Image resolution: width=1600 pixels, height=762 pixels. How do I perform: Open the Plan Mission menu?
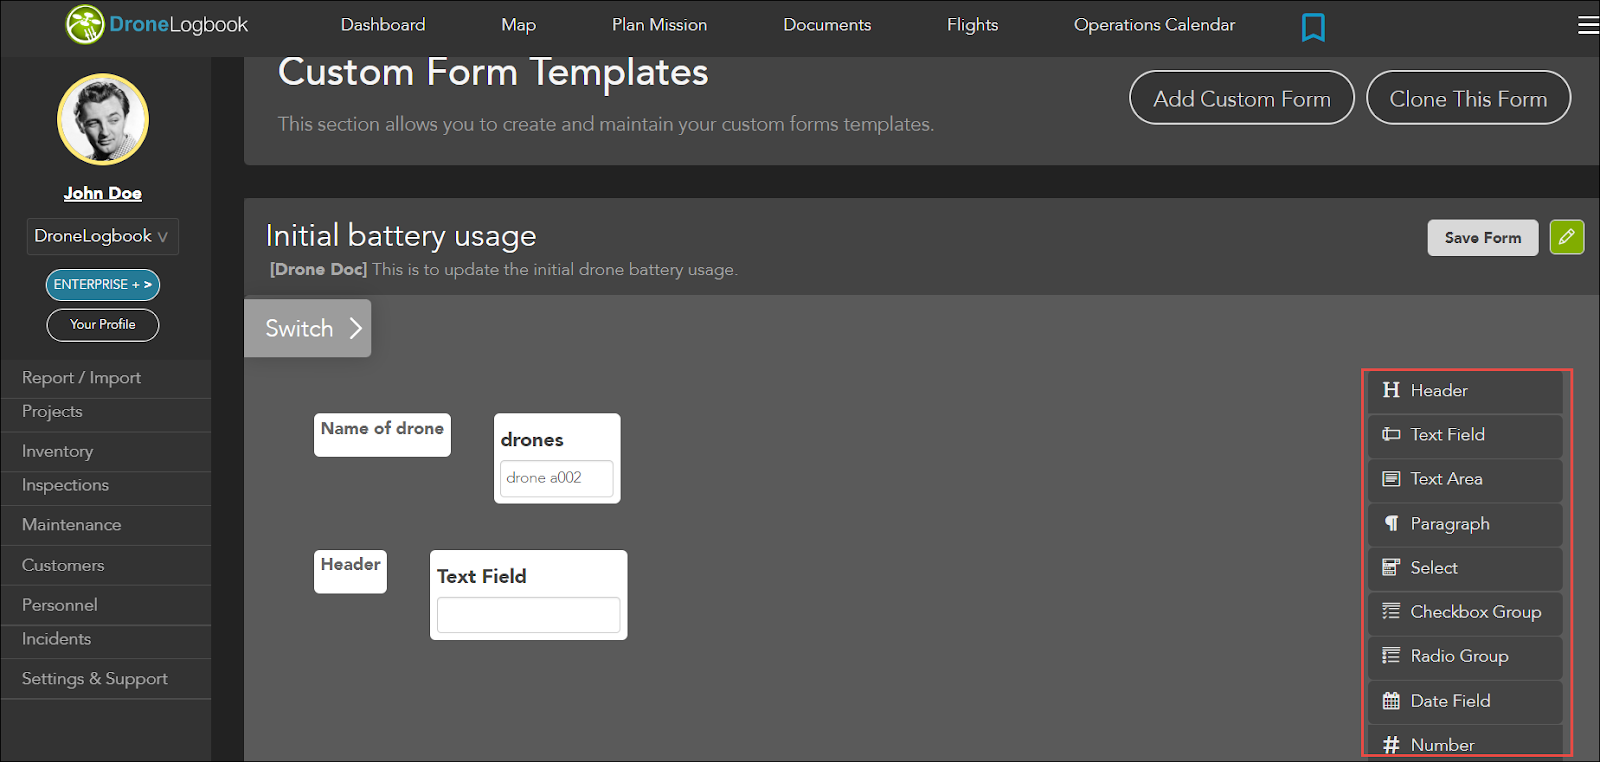[659, 25]
